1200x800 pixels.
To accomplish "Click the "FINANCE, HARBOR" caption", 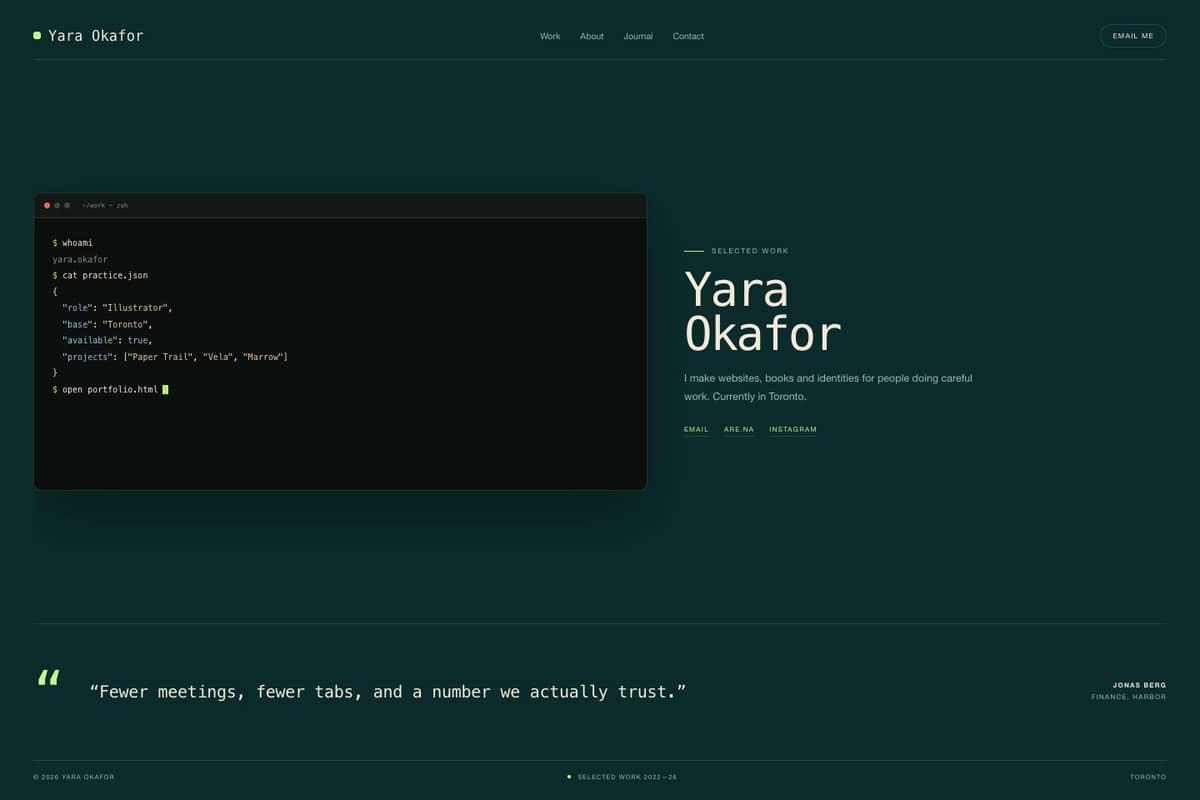I will 1129,697.
